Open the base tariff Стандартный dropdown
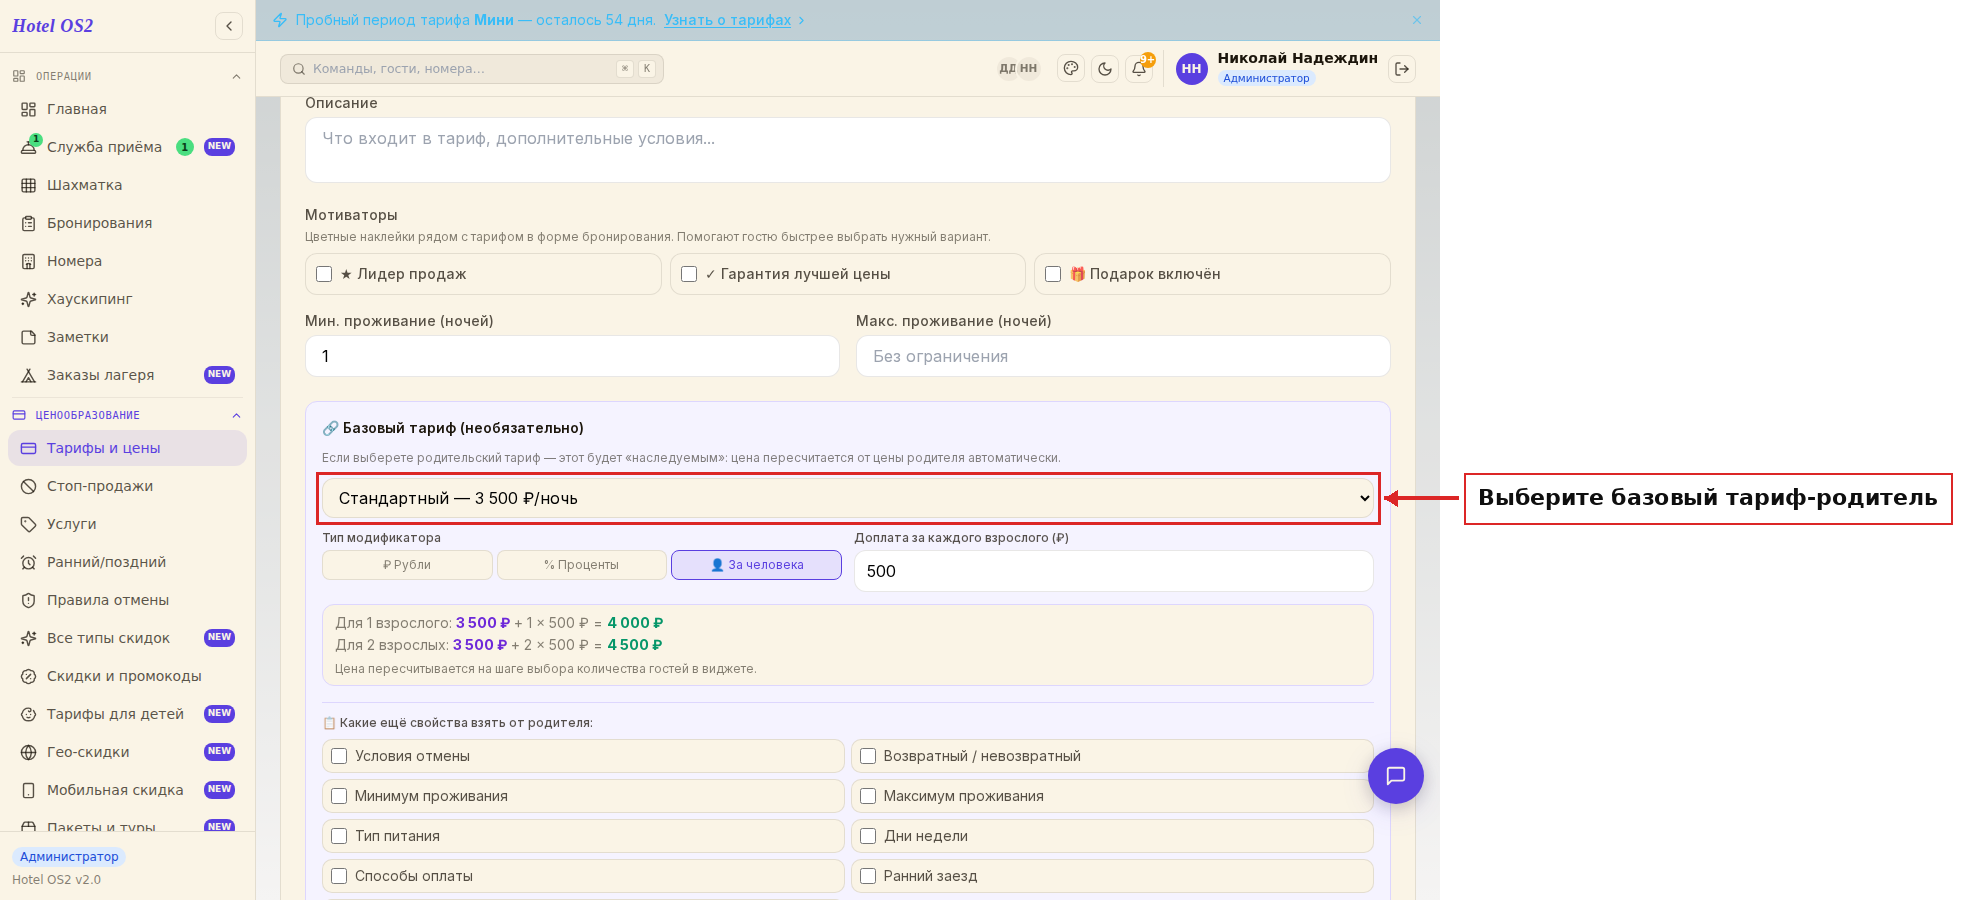The image size is (1976, 900). pyautogui.click(x=848, y=498)
